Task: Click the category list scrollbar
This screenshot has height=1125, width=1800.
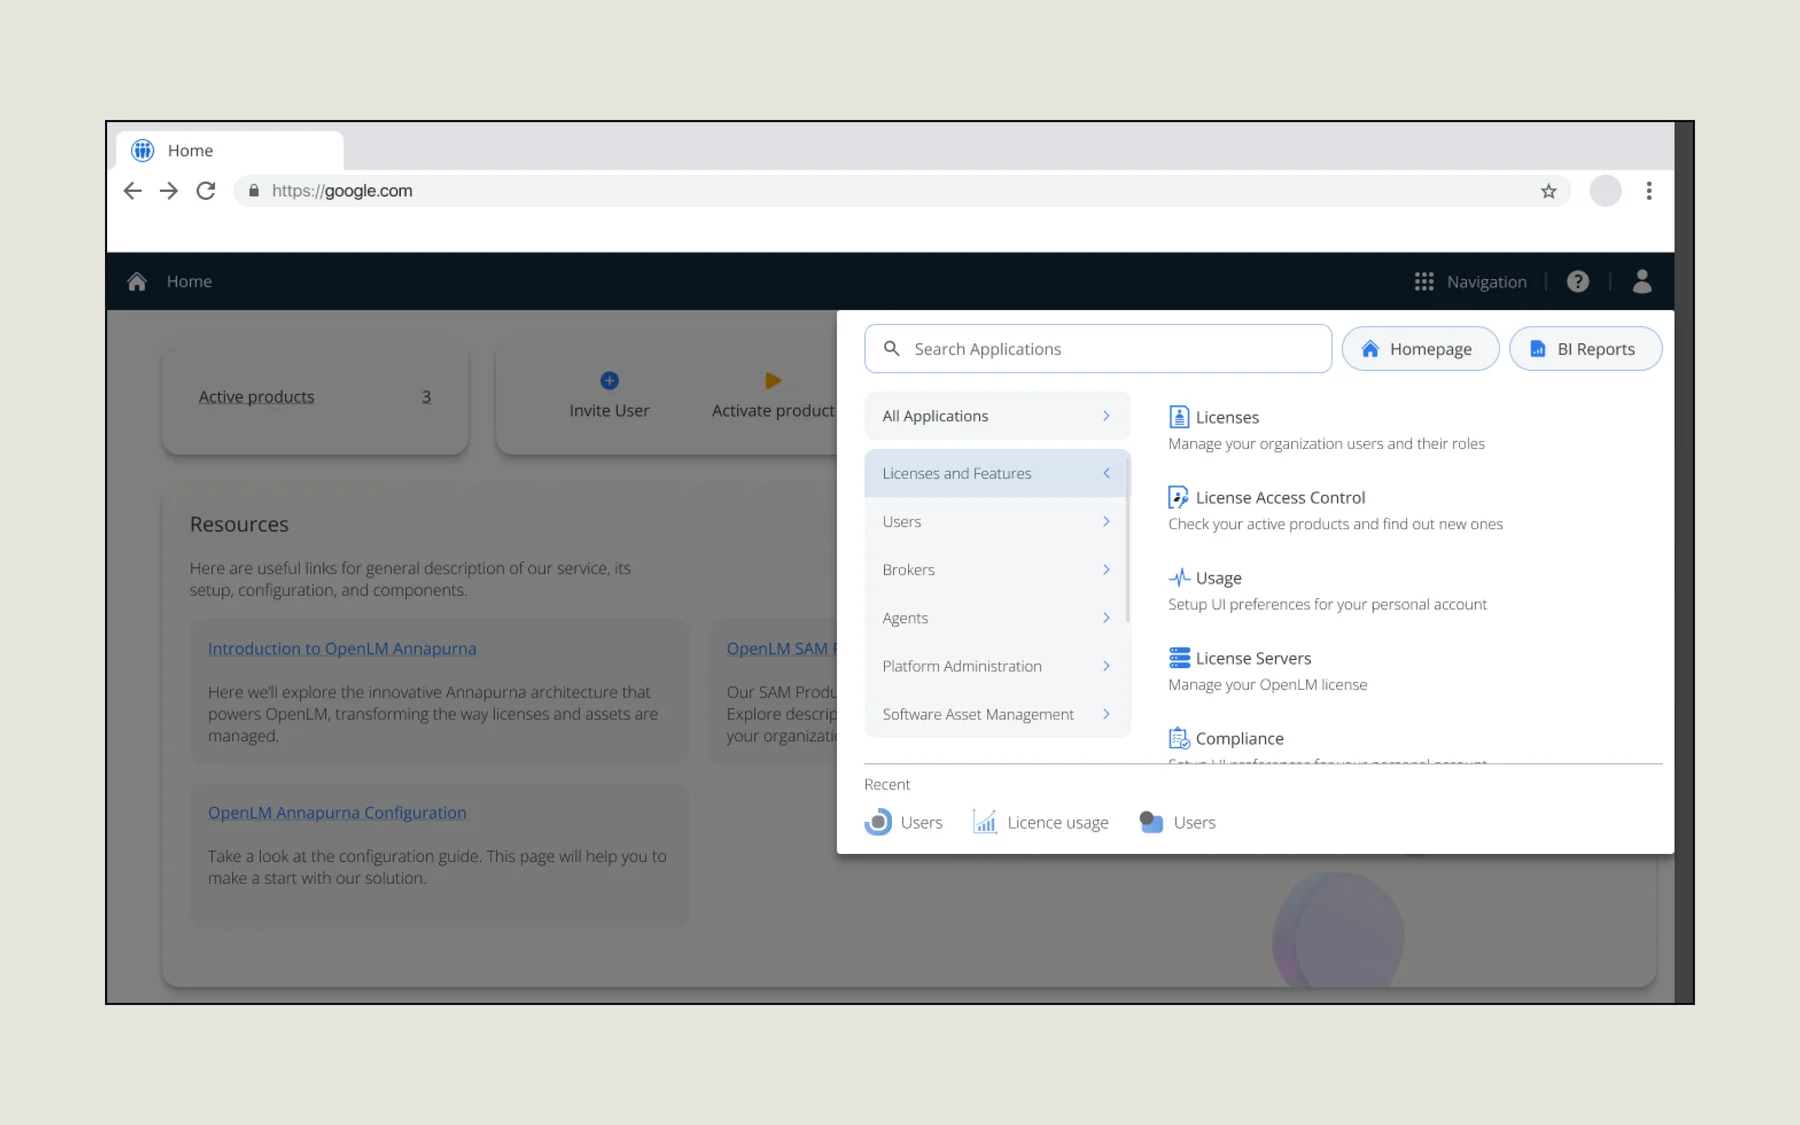Action: [x=1128, y=540]
